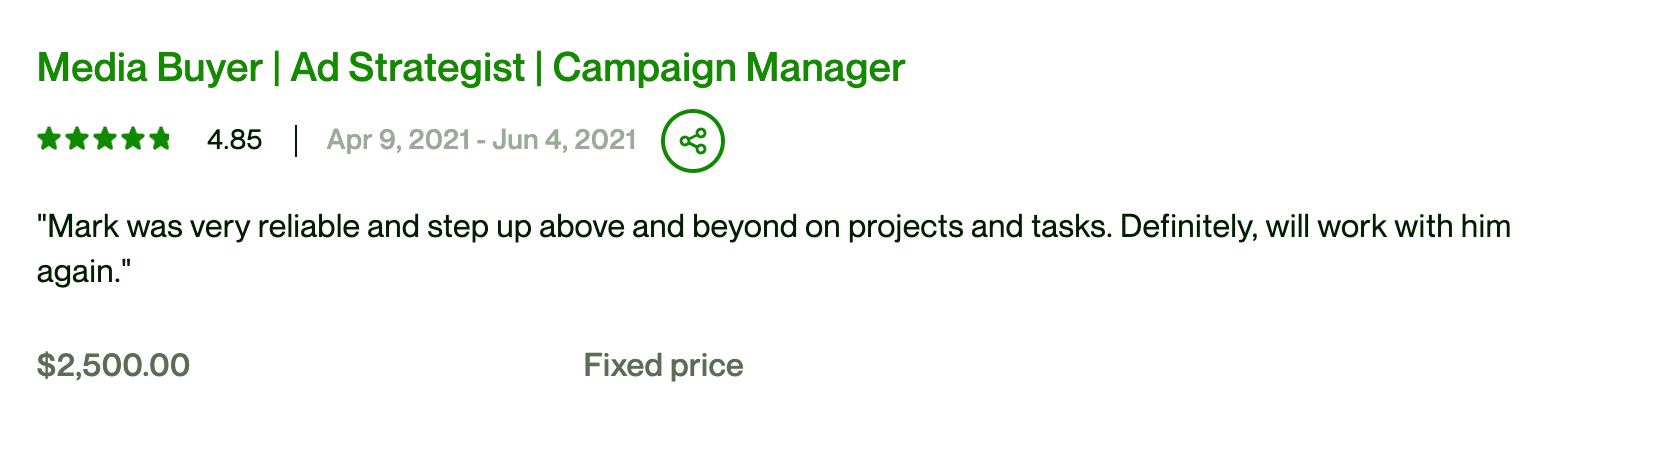Click Campaign Manager in the job title

click(x=729, y=68)
